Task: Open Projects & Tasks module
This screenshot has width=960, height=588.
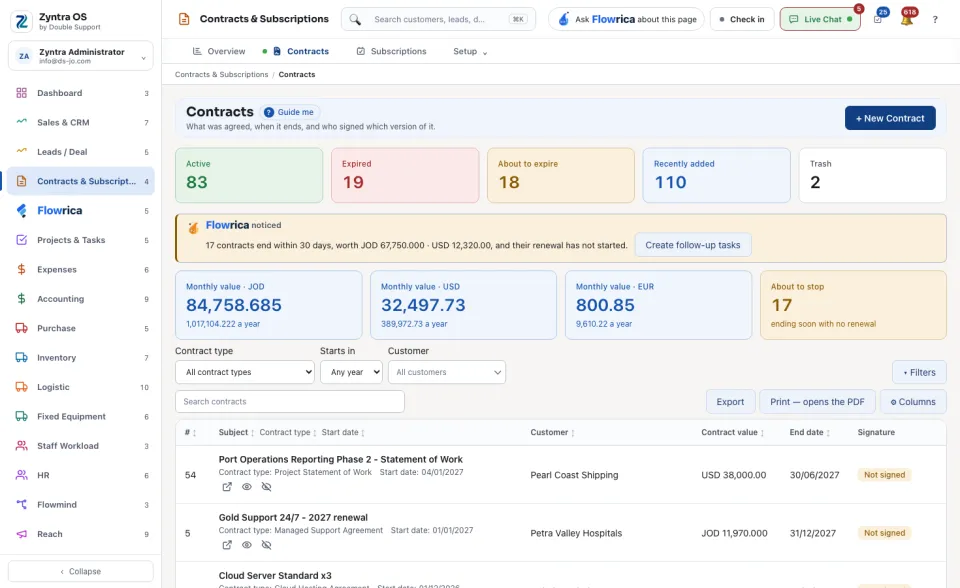Action: click(x=81, y=240)
